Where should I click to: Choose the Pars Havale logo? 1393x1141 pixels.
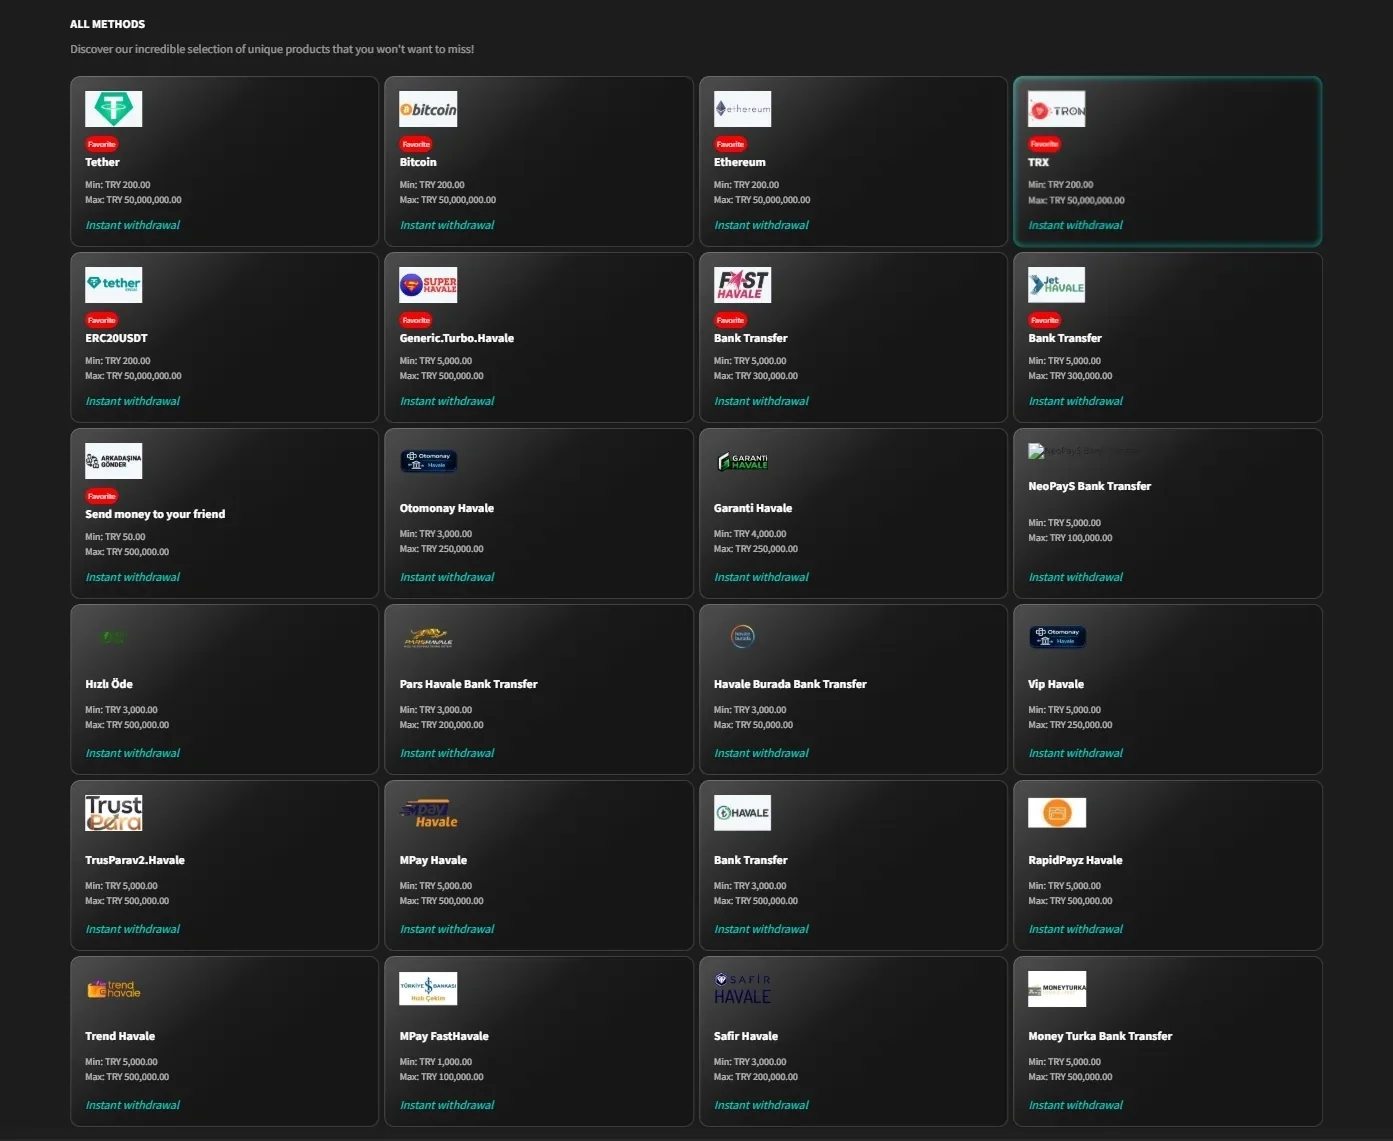[428, 637]
